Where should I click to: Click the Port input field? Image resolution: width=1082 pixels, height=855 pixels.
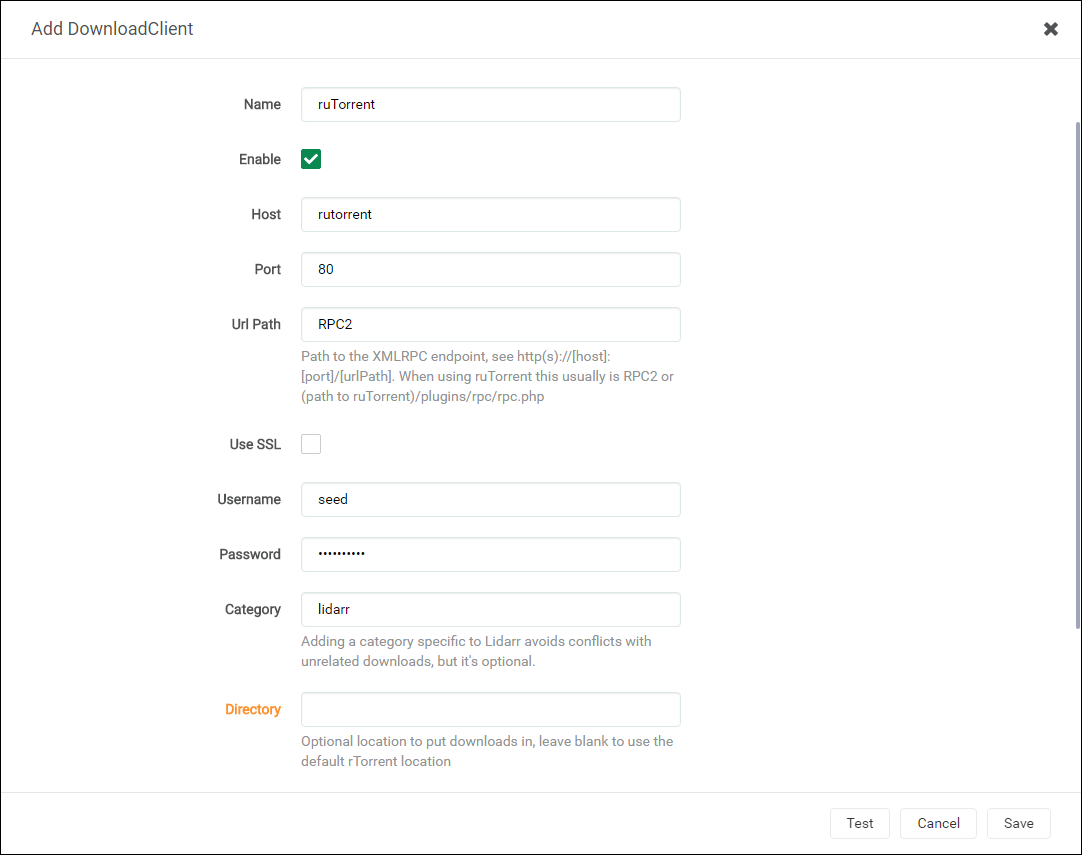(x=490, y=269)
